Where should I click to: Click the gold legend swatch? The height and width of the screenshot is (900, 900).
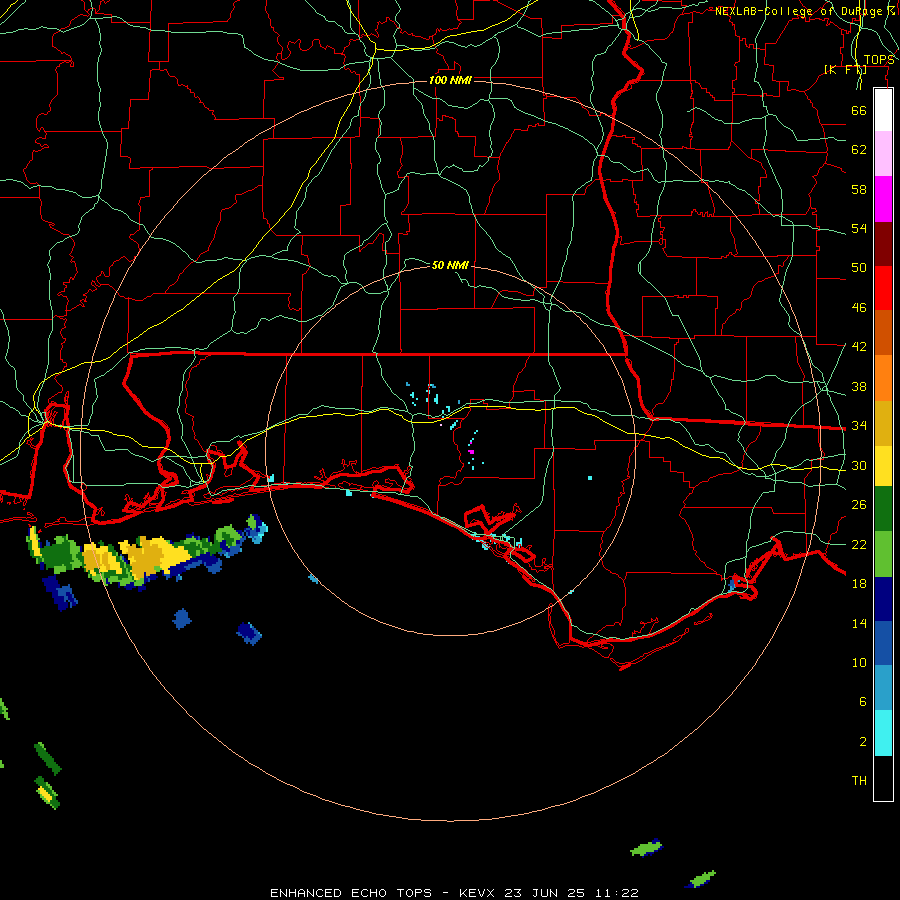883,423
